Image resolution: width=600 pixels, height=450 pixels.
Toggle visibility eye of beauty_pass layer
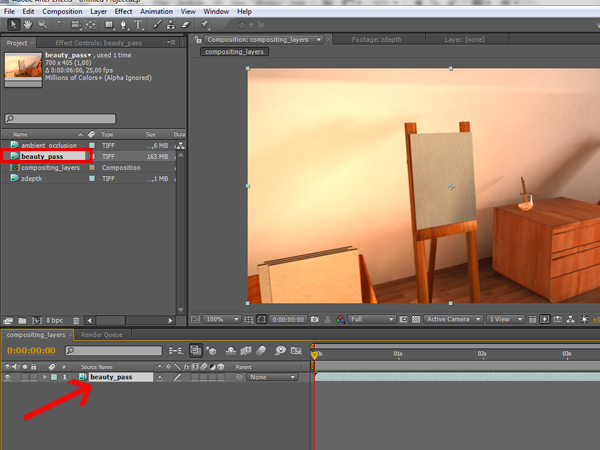click(8, 378)
